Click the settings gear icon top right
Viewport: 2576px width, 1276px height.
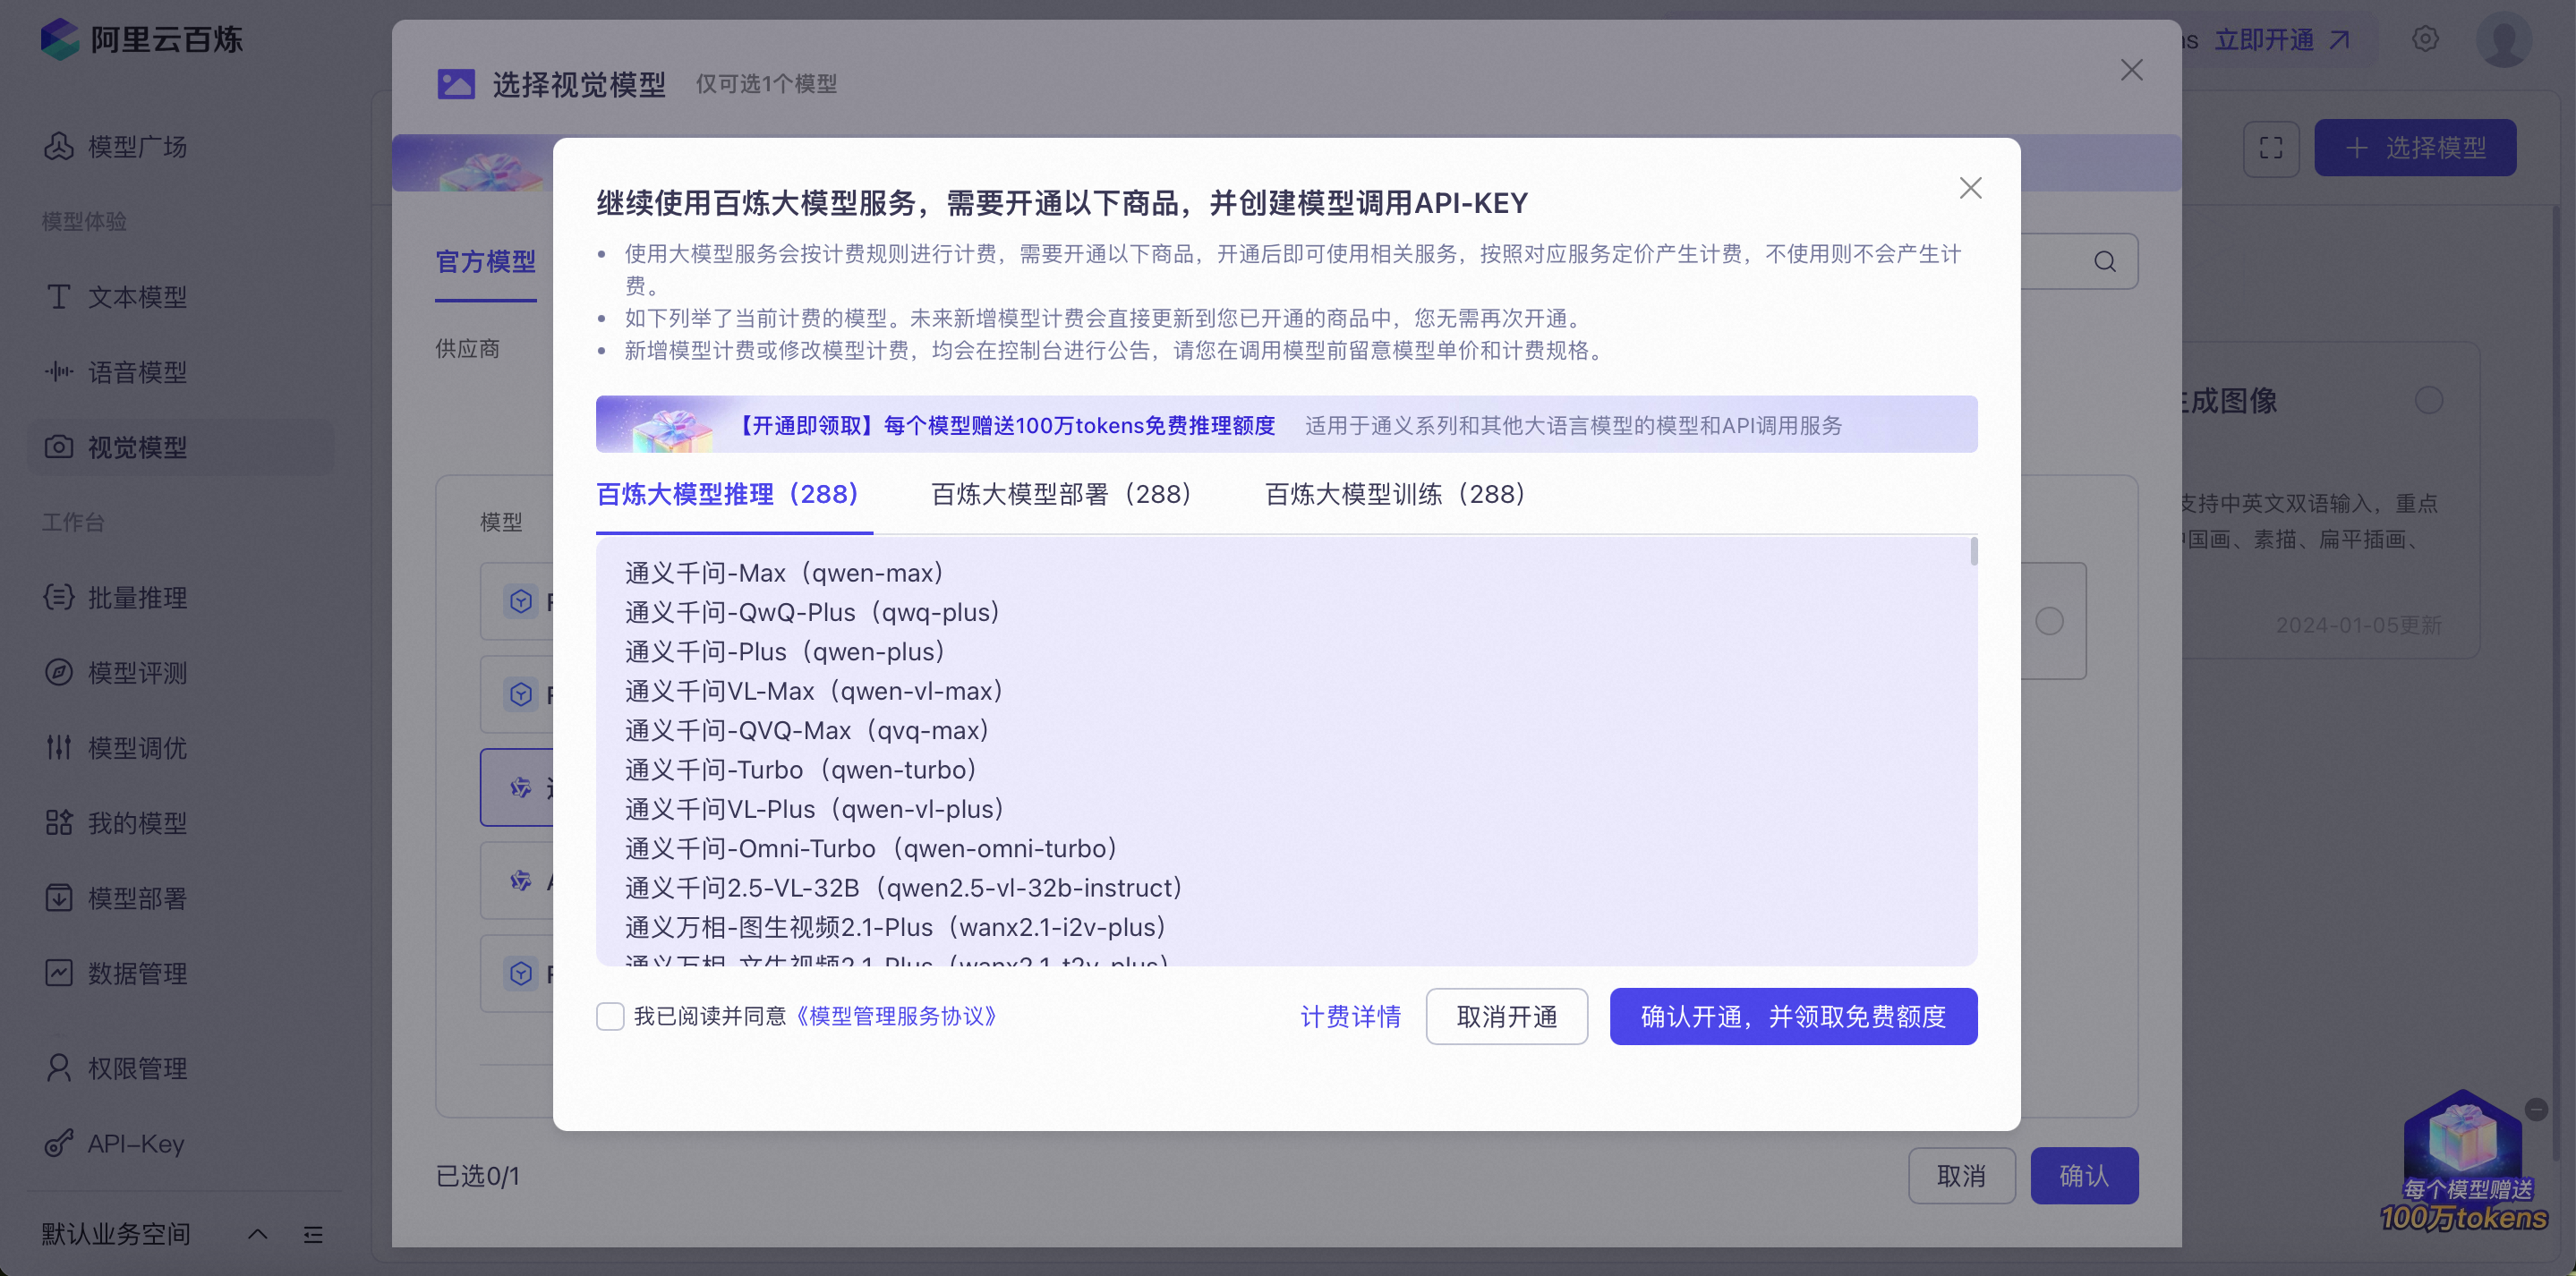coord(2425,39)
